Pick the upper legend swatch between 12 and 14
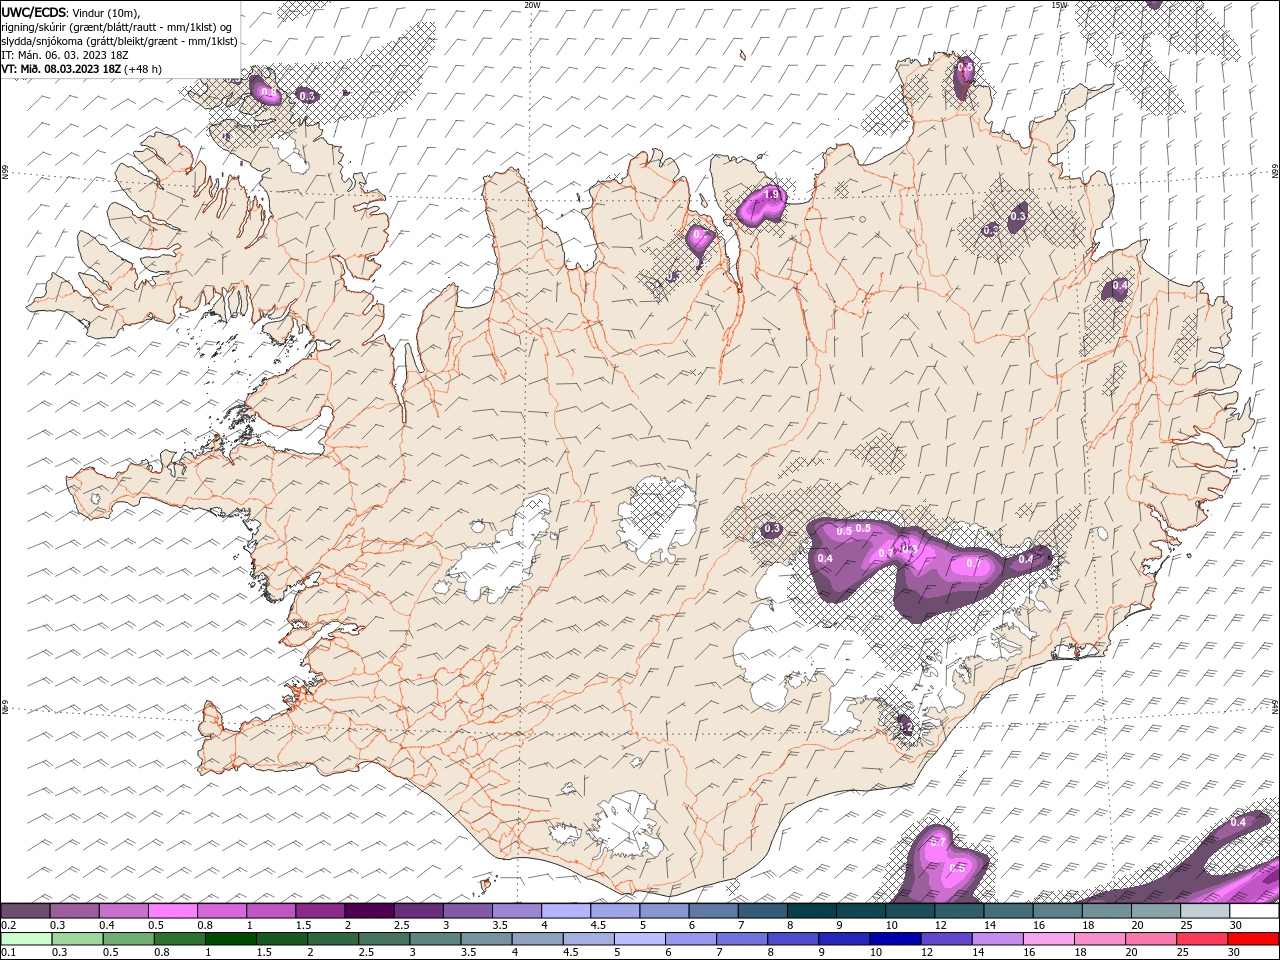Screen dimensions: 1280x960 click(959, 911)
